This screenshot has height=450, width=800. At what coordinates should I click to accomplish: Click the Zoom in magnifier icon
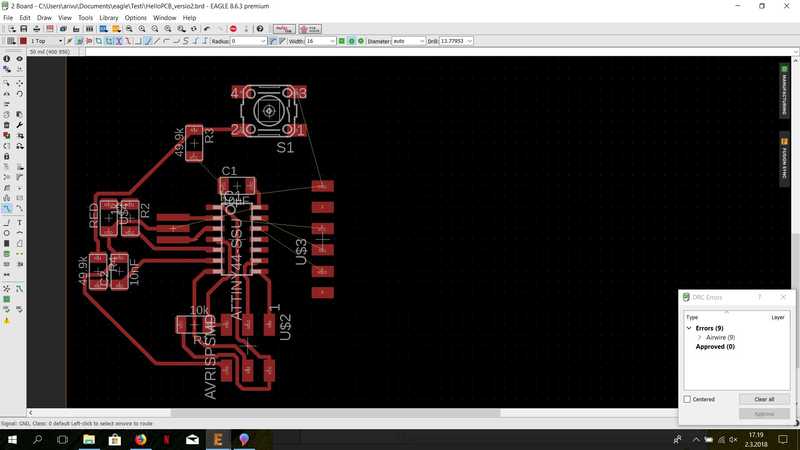pyautogui.click(x=142, y=29)
